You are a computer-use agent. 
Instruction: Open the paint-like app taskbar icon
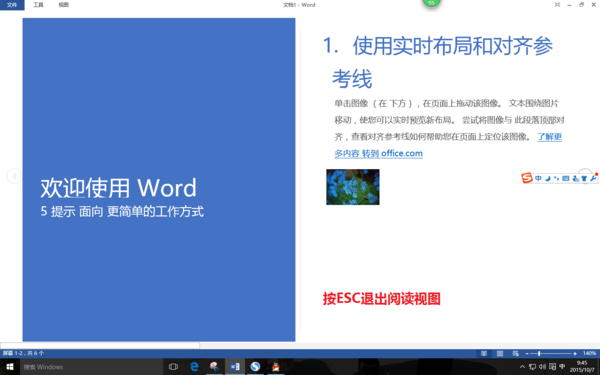coord(214,367)
